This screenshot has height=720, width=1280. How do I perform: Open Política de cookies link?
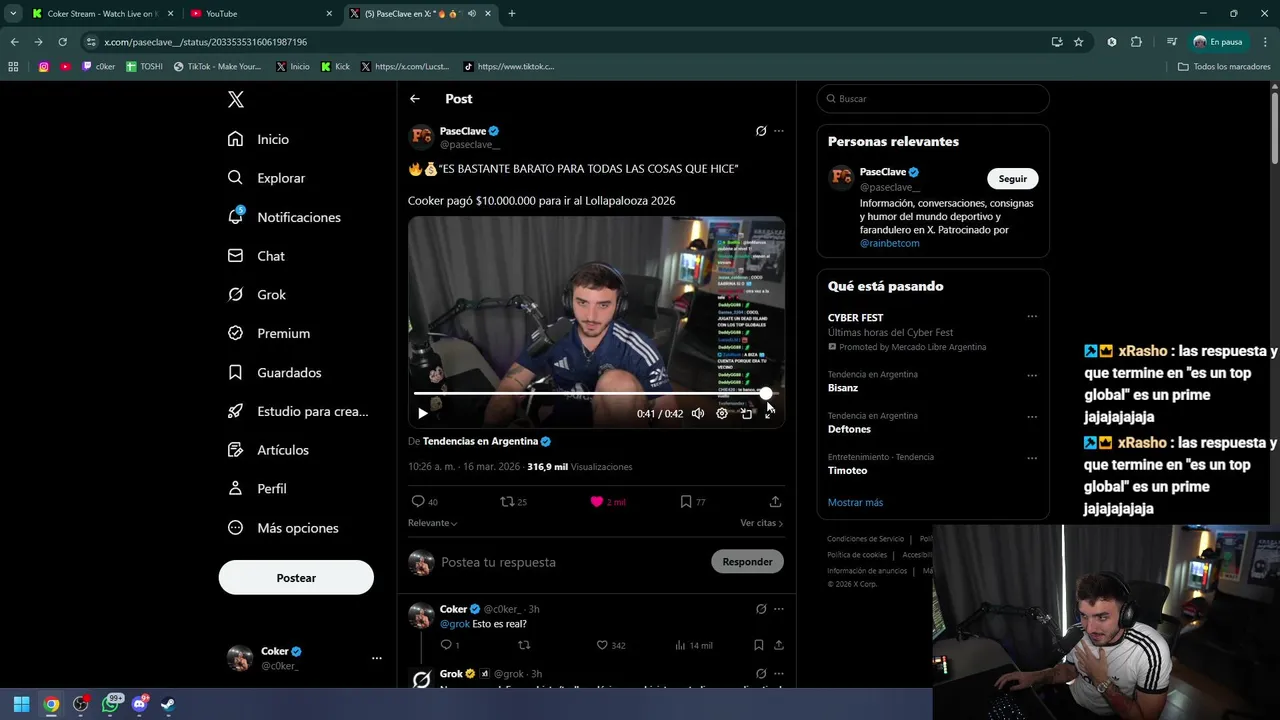coord(857,555)
